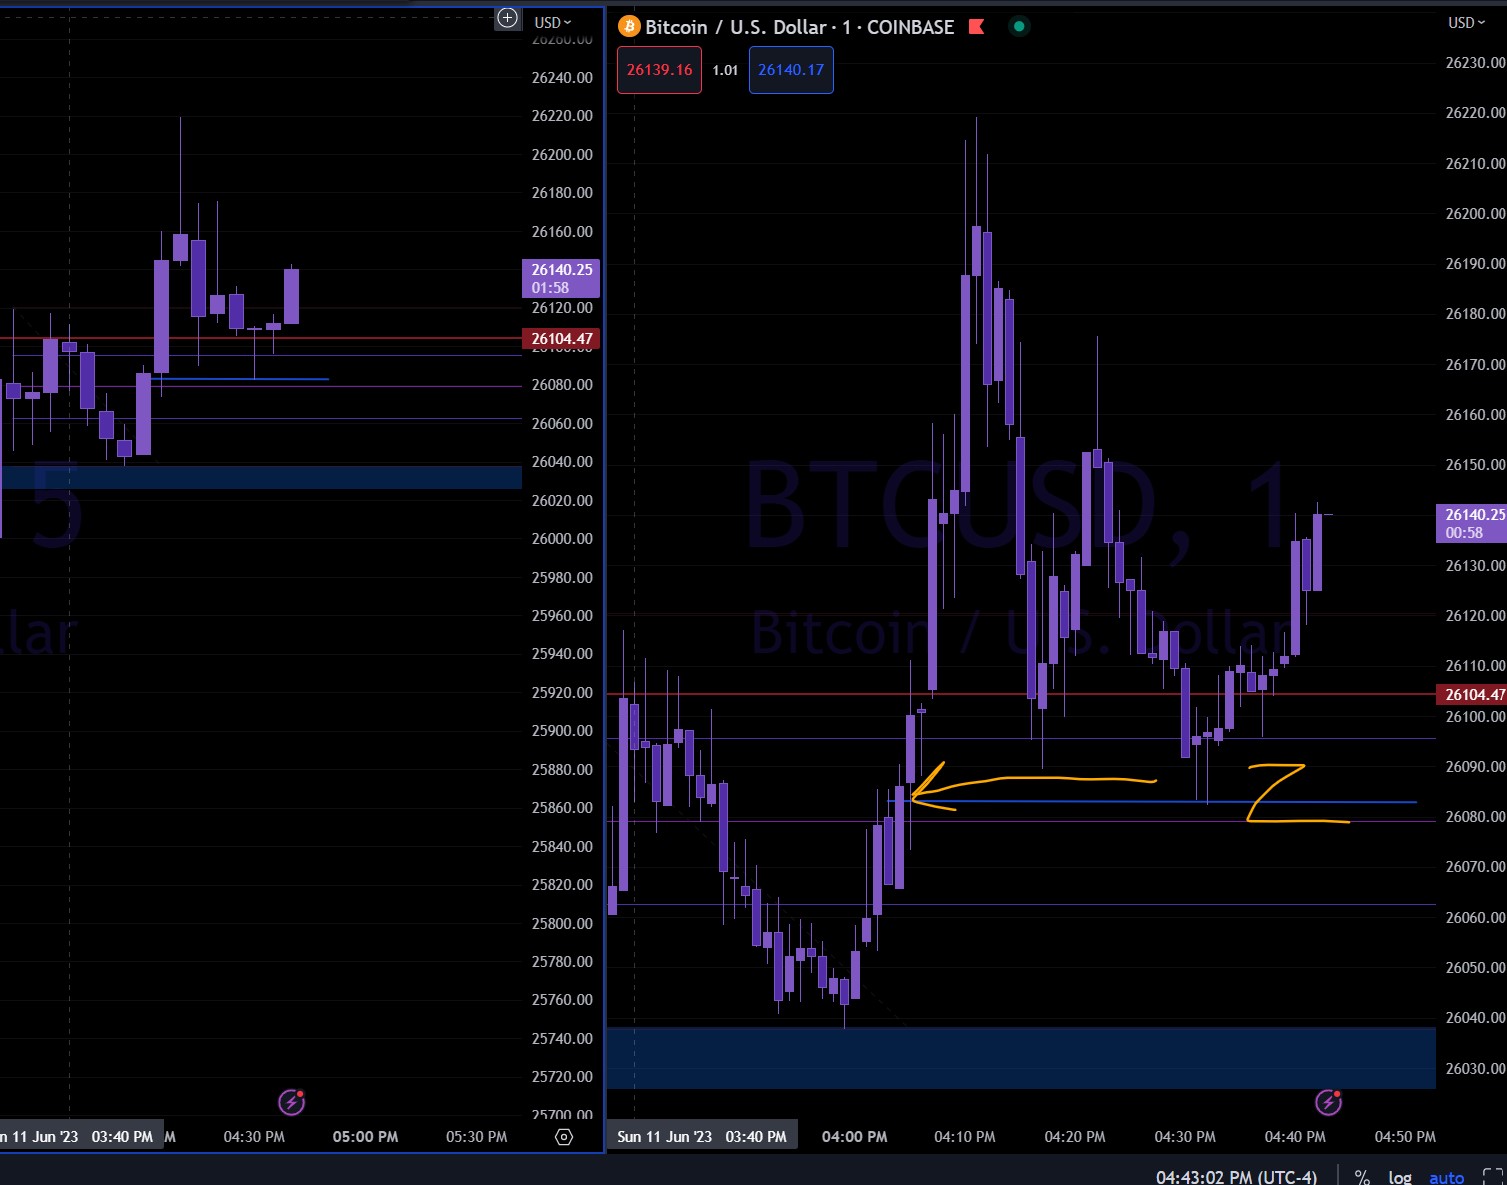This screenshot has width=1507, height=1185.
Task: Click the fullscreen icon in the bottom corner
Action: [x=1492, y=1177]
